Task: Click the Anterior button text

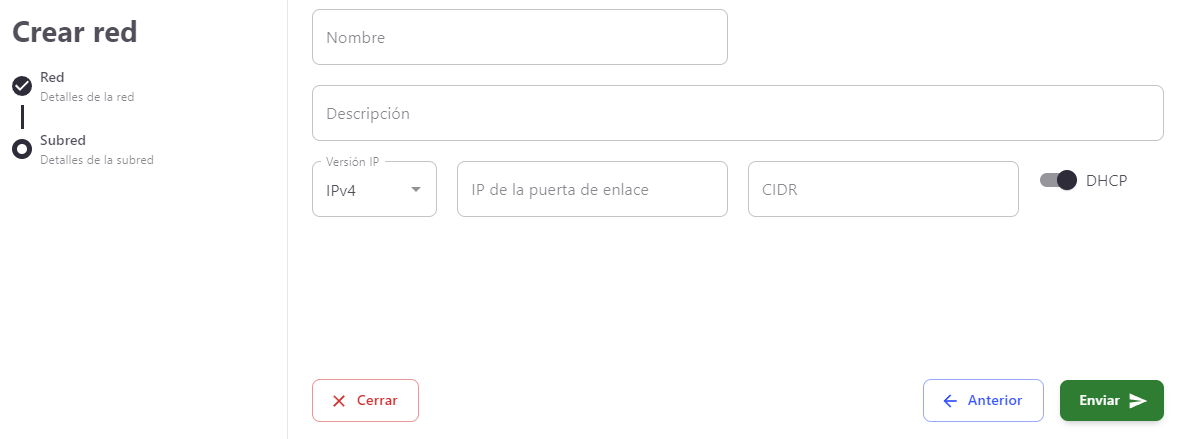Action: click(995, 400)
